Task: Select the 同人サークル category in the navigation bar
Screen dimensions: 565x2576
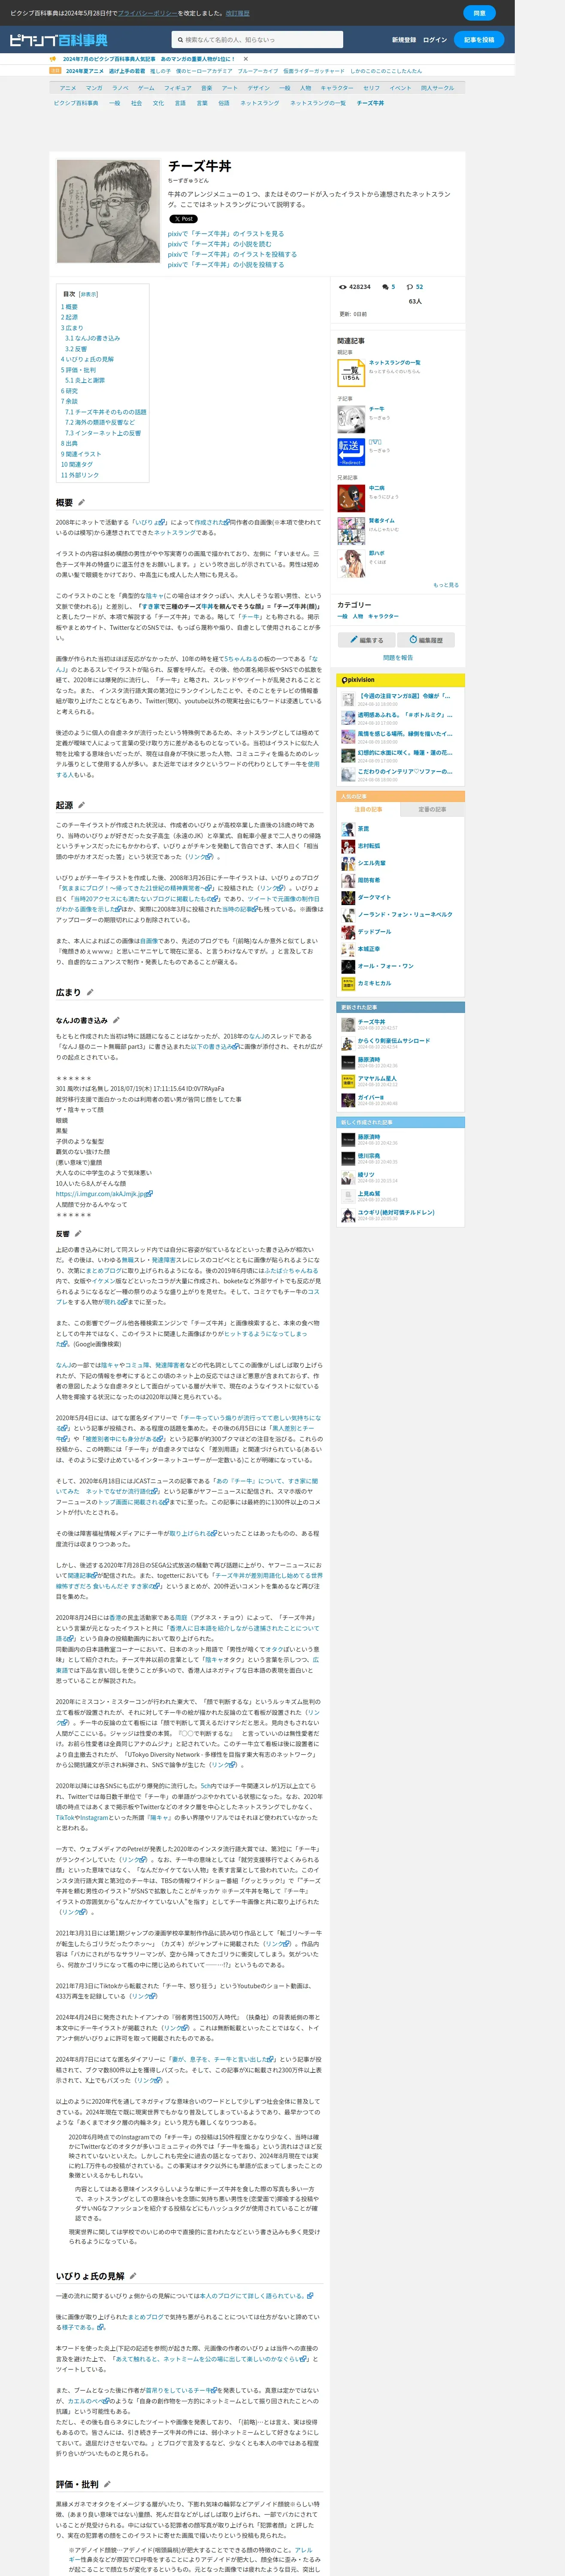Action: point(437,88)
